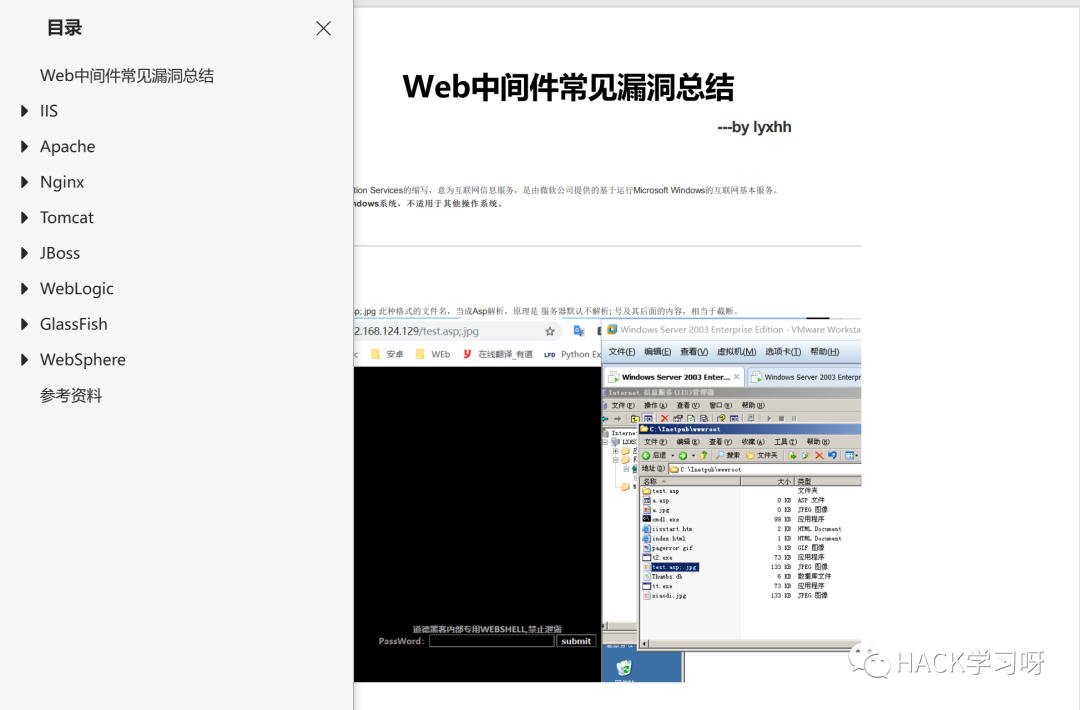
Task: Open the WEb bookmark folder
Action: (433, 354)
